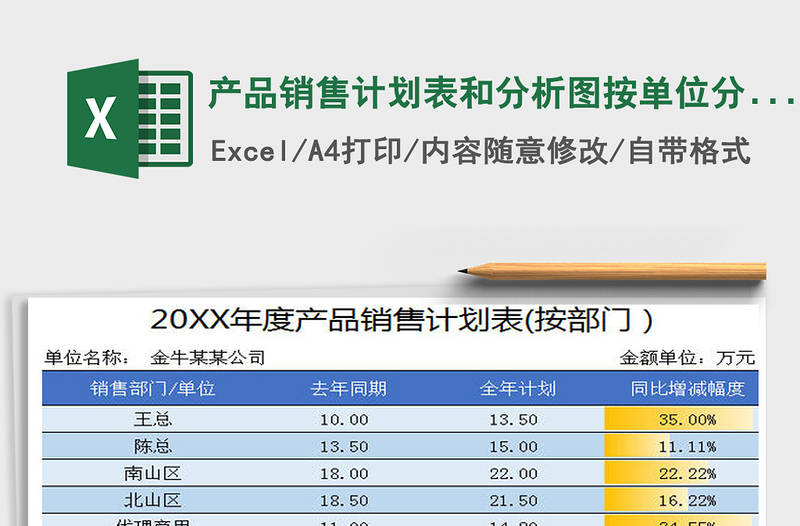Select the 同比增减幅度 column header
Image resolution: width=800 pixels, height=526 pixels.
click(687, 389)
